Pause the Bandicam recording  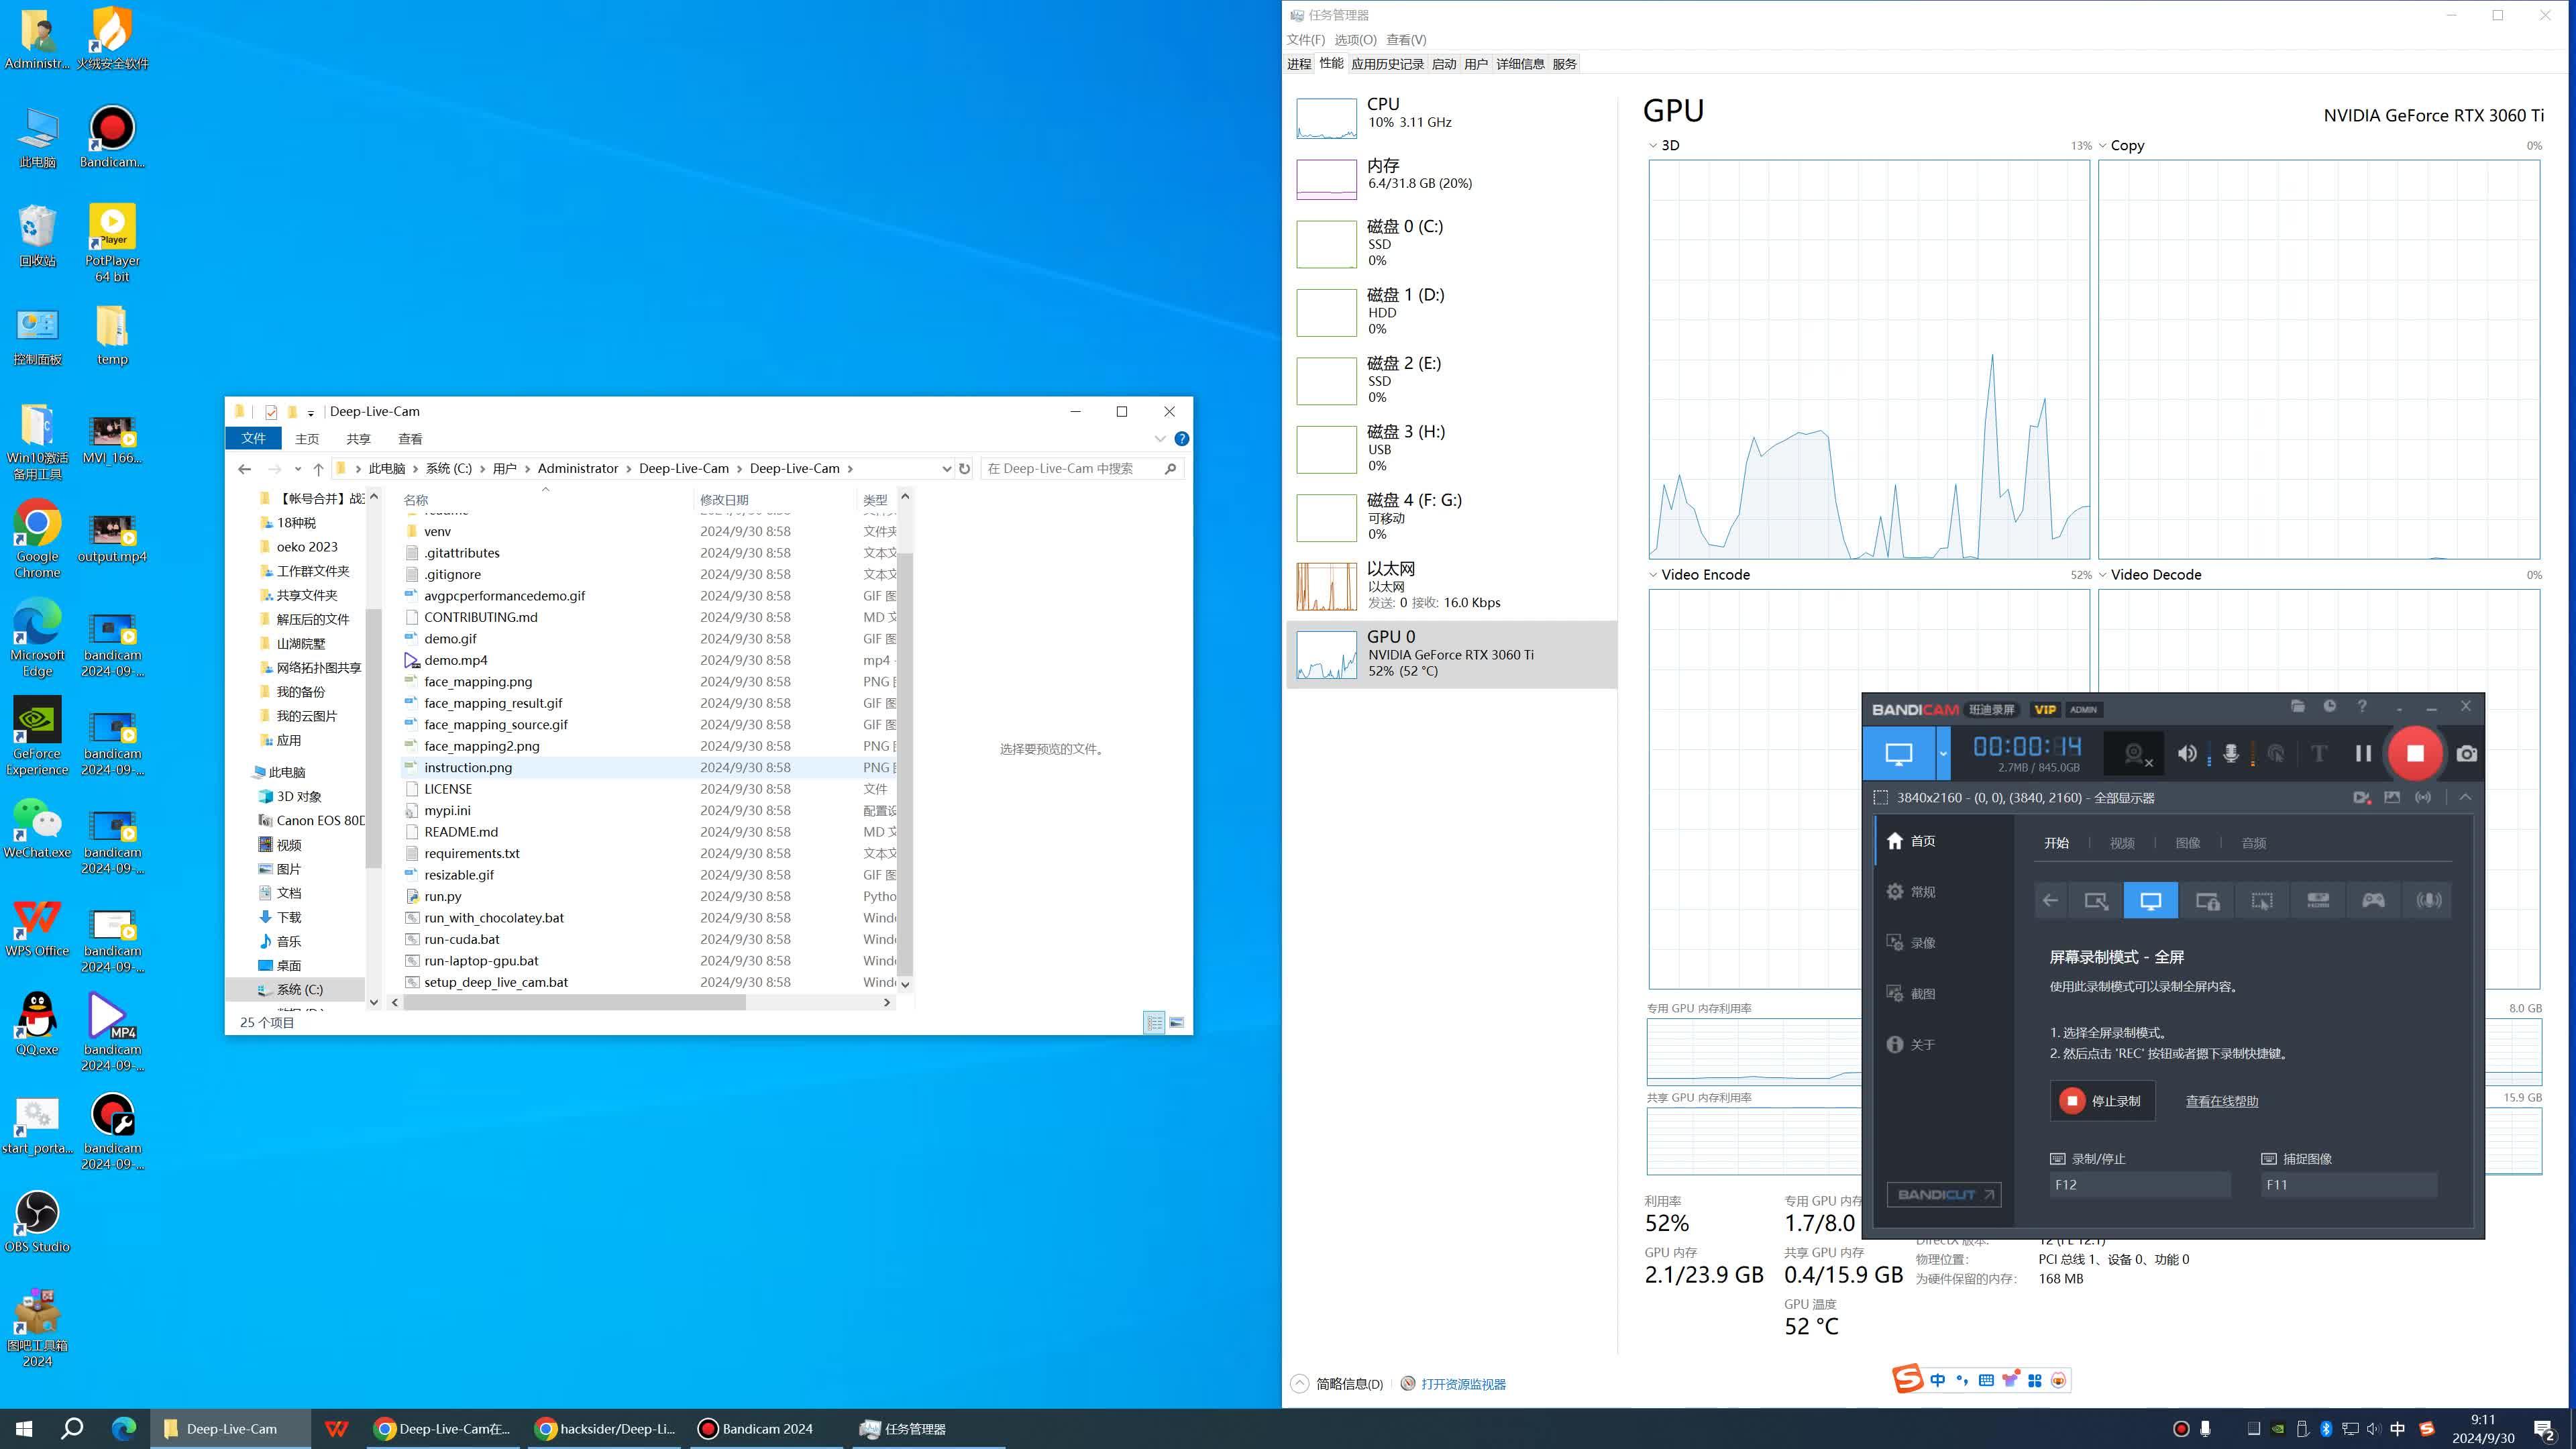(2362, 753)
